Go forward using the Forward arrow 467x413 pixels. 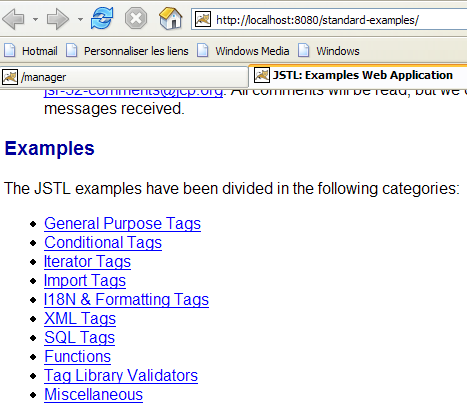point(57,19)
